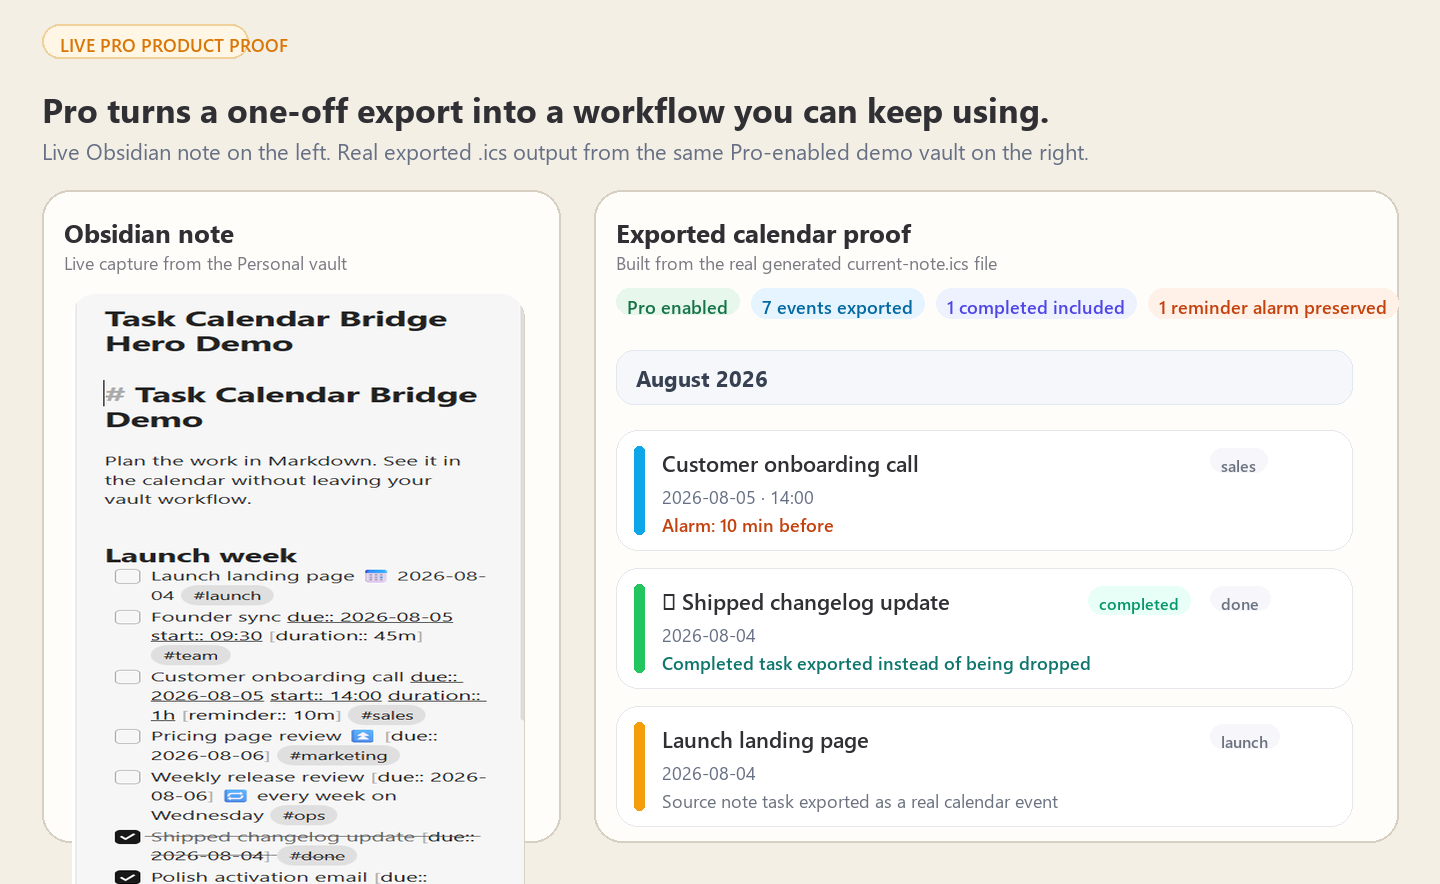This screenshot has height=884, width=1440.
Task: Uncheck the Polish activation email task
Action: 127,877
